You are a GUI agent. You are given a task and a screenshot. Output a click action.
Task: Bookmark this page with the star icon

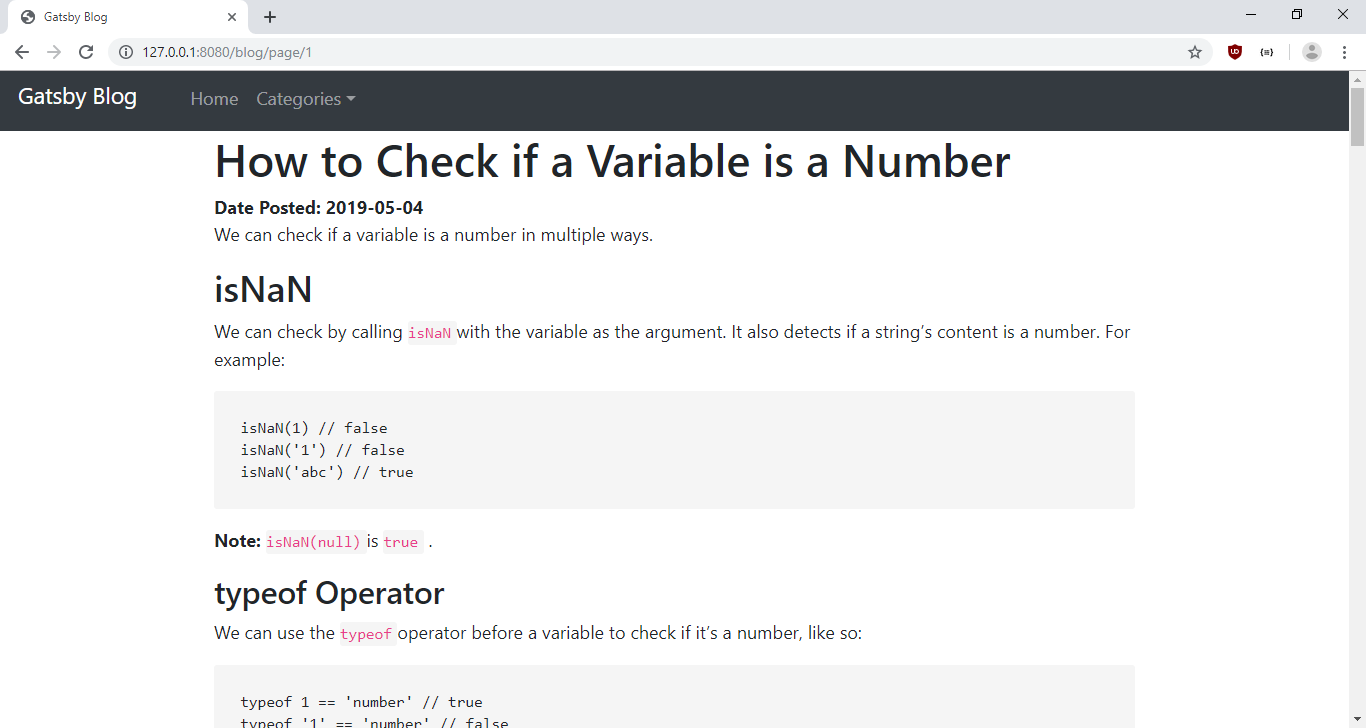pyautogui.click(x=1195, y=51)
